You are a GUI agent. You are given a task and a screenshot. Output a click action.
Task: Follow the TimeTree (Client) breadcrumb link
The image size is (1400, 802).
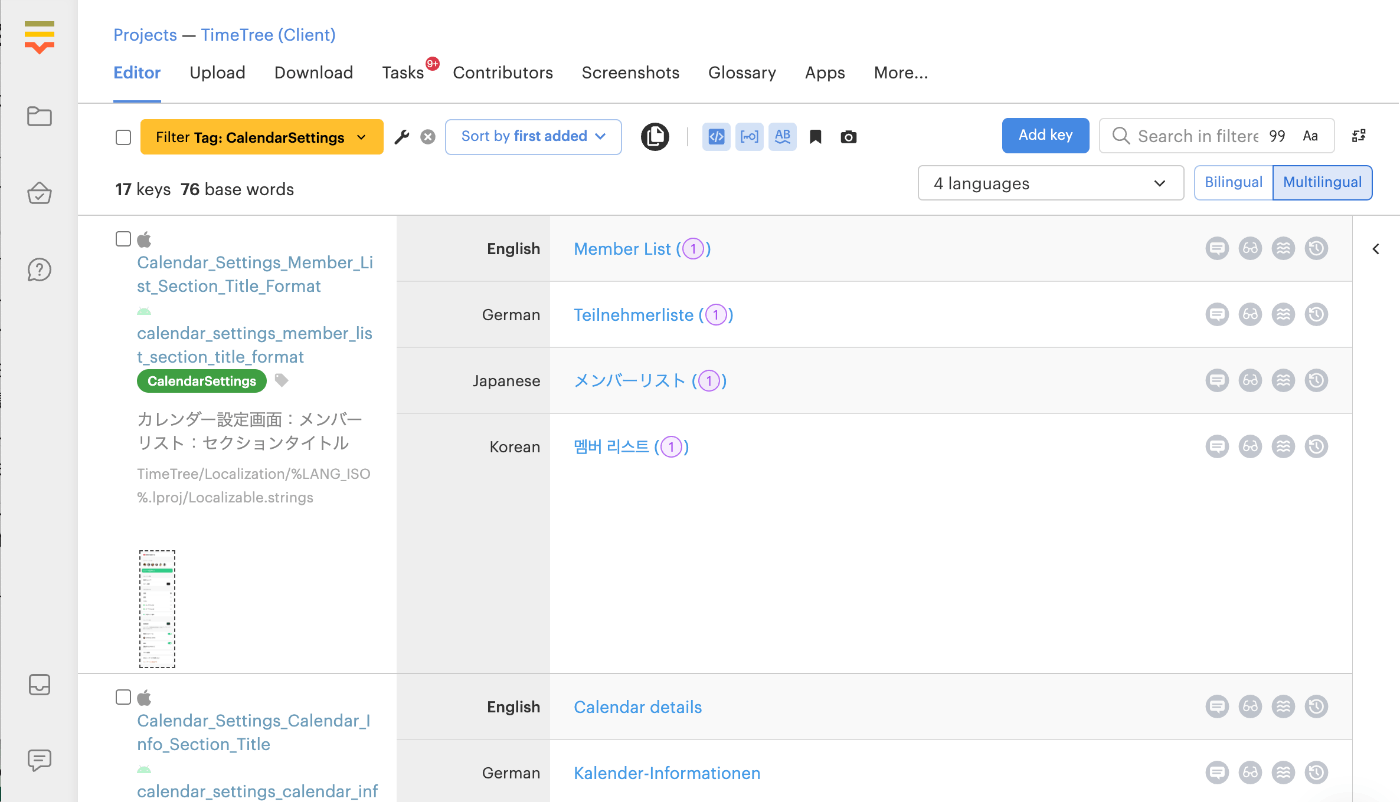[268, 35]
